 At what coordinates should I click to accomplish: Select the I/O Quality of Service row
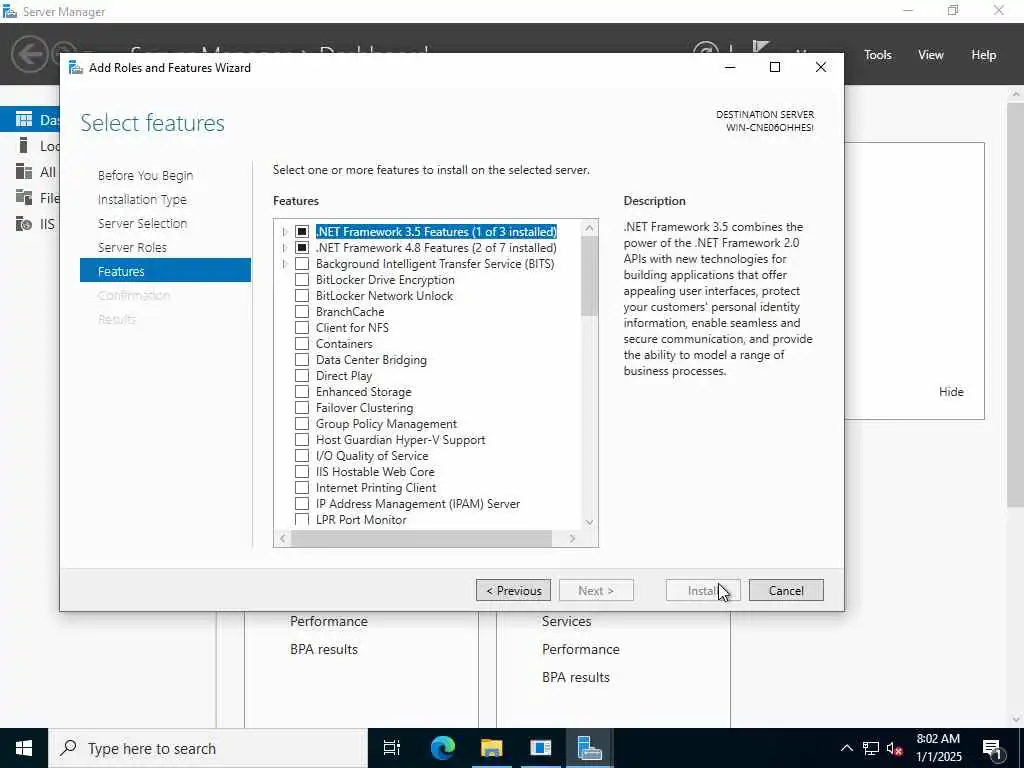pyautogui.click(x=372, y=456)
